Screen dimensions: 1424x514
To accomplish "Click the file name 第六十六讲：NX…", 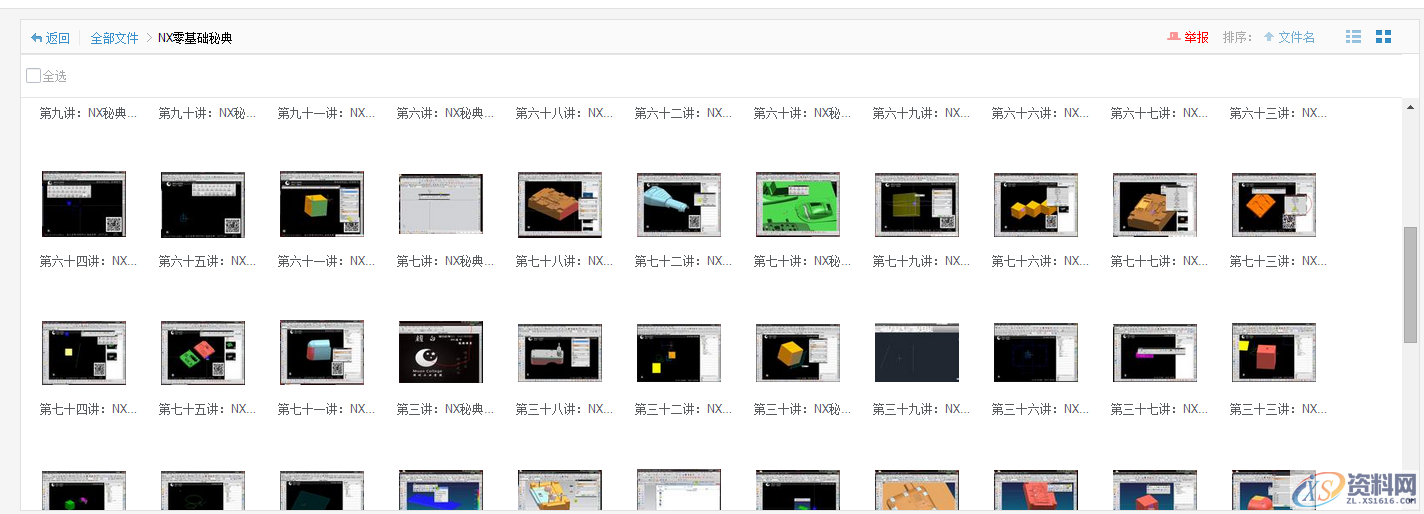I will click(x=1041, y=113).
